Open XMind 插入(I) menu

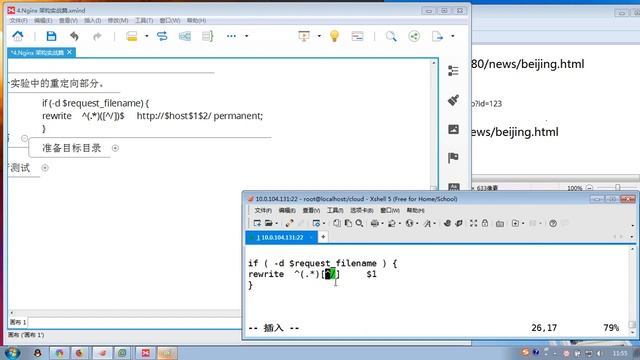93,20
